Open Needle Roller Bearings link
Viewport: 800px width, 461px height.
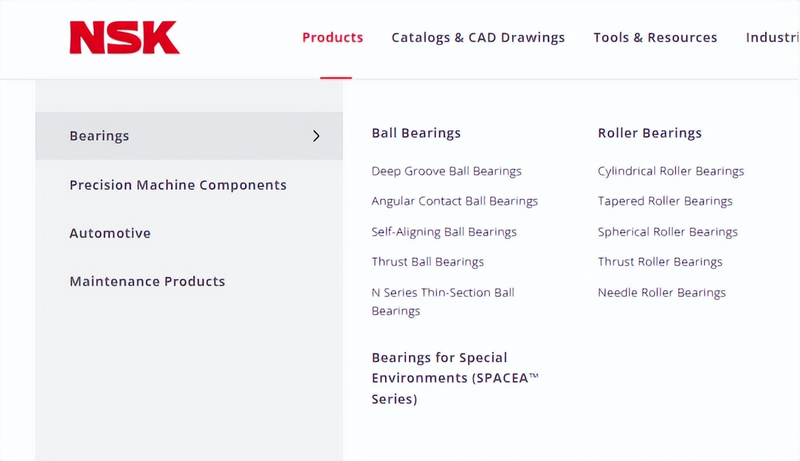tap(661, 293)
